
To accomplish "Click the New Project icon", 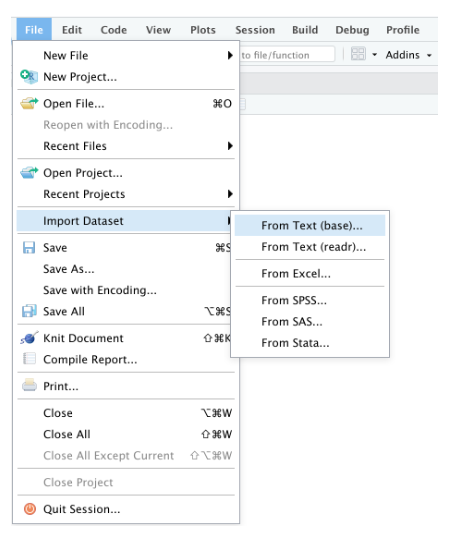I will [29, 76].
